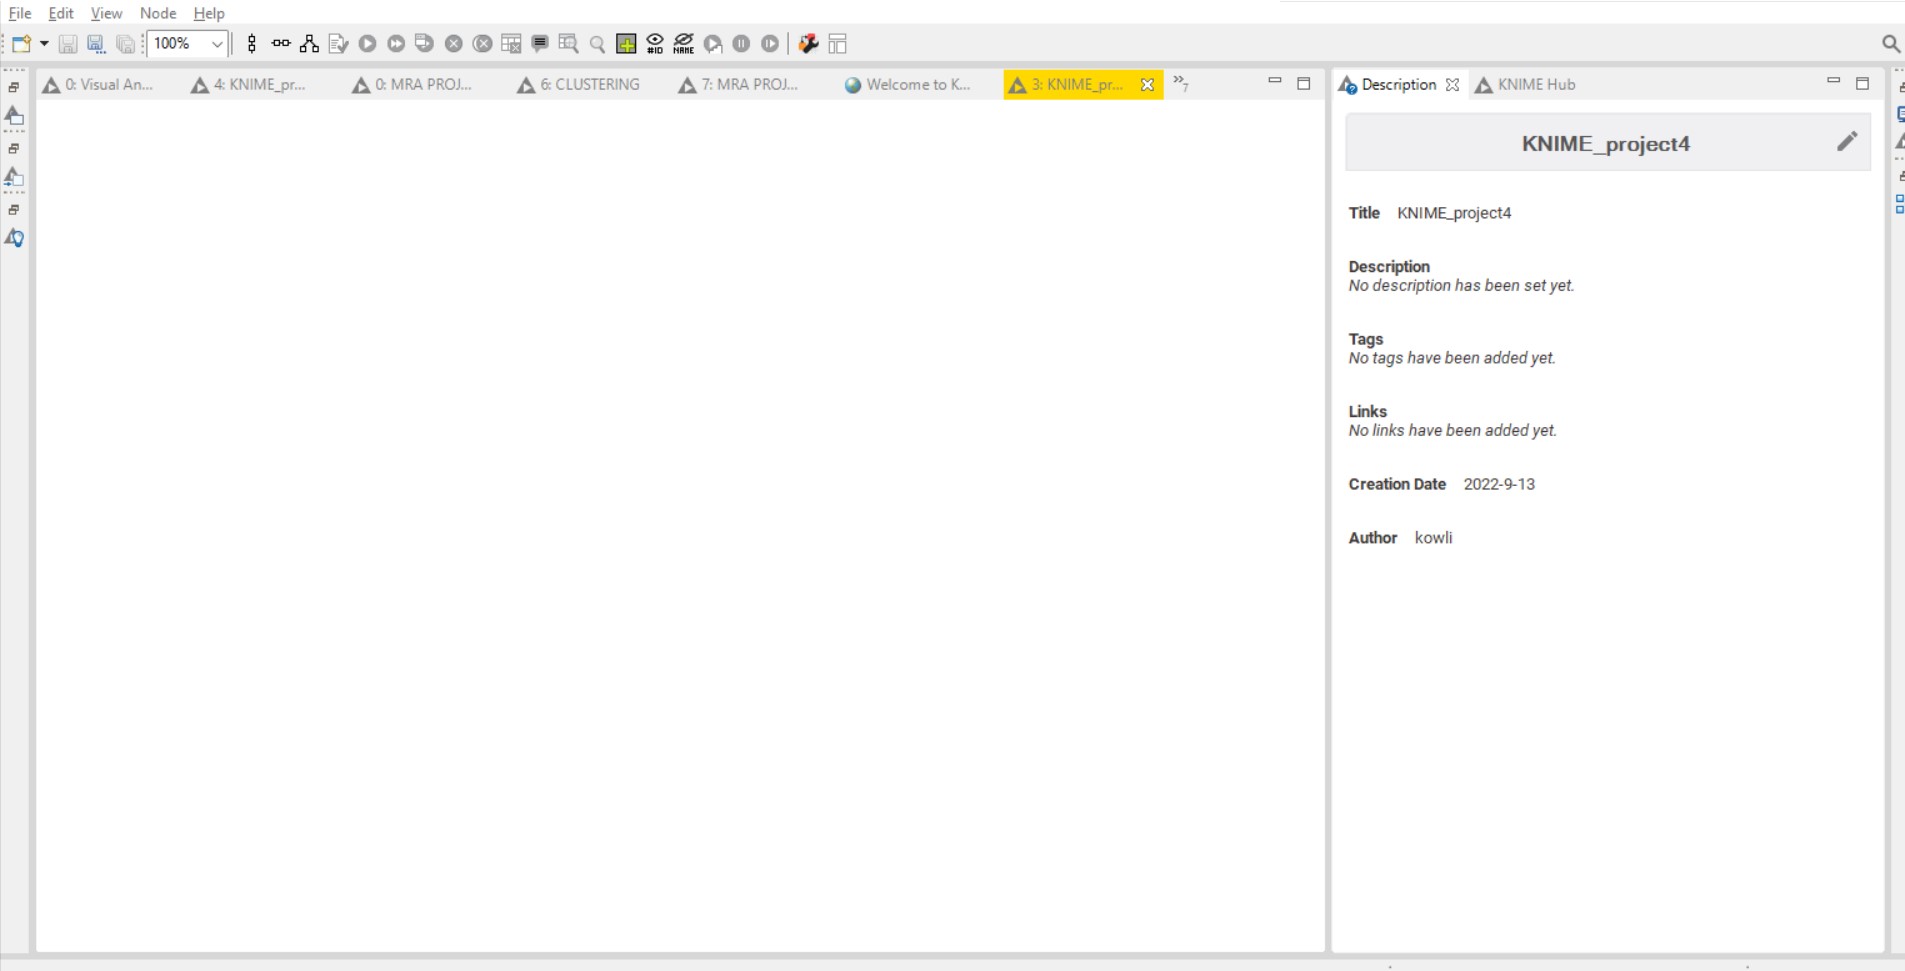The width and height of the screenshot is (1905, 971).
Task: Open the View menu
Action: click(106, 13)
